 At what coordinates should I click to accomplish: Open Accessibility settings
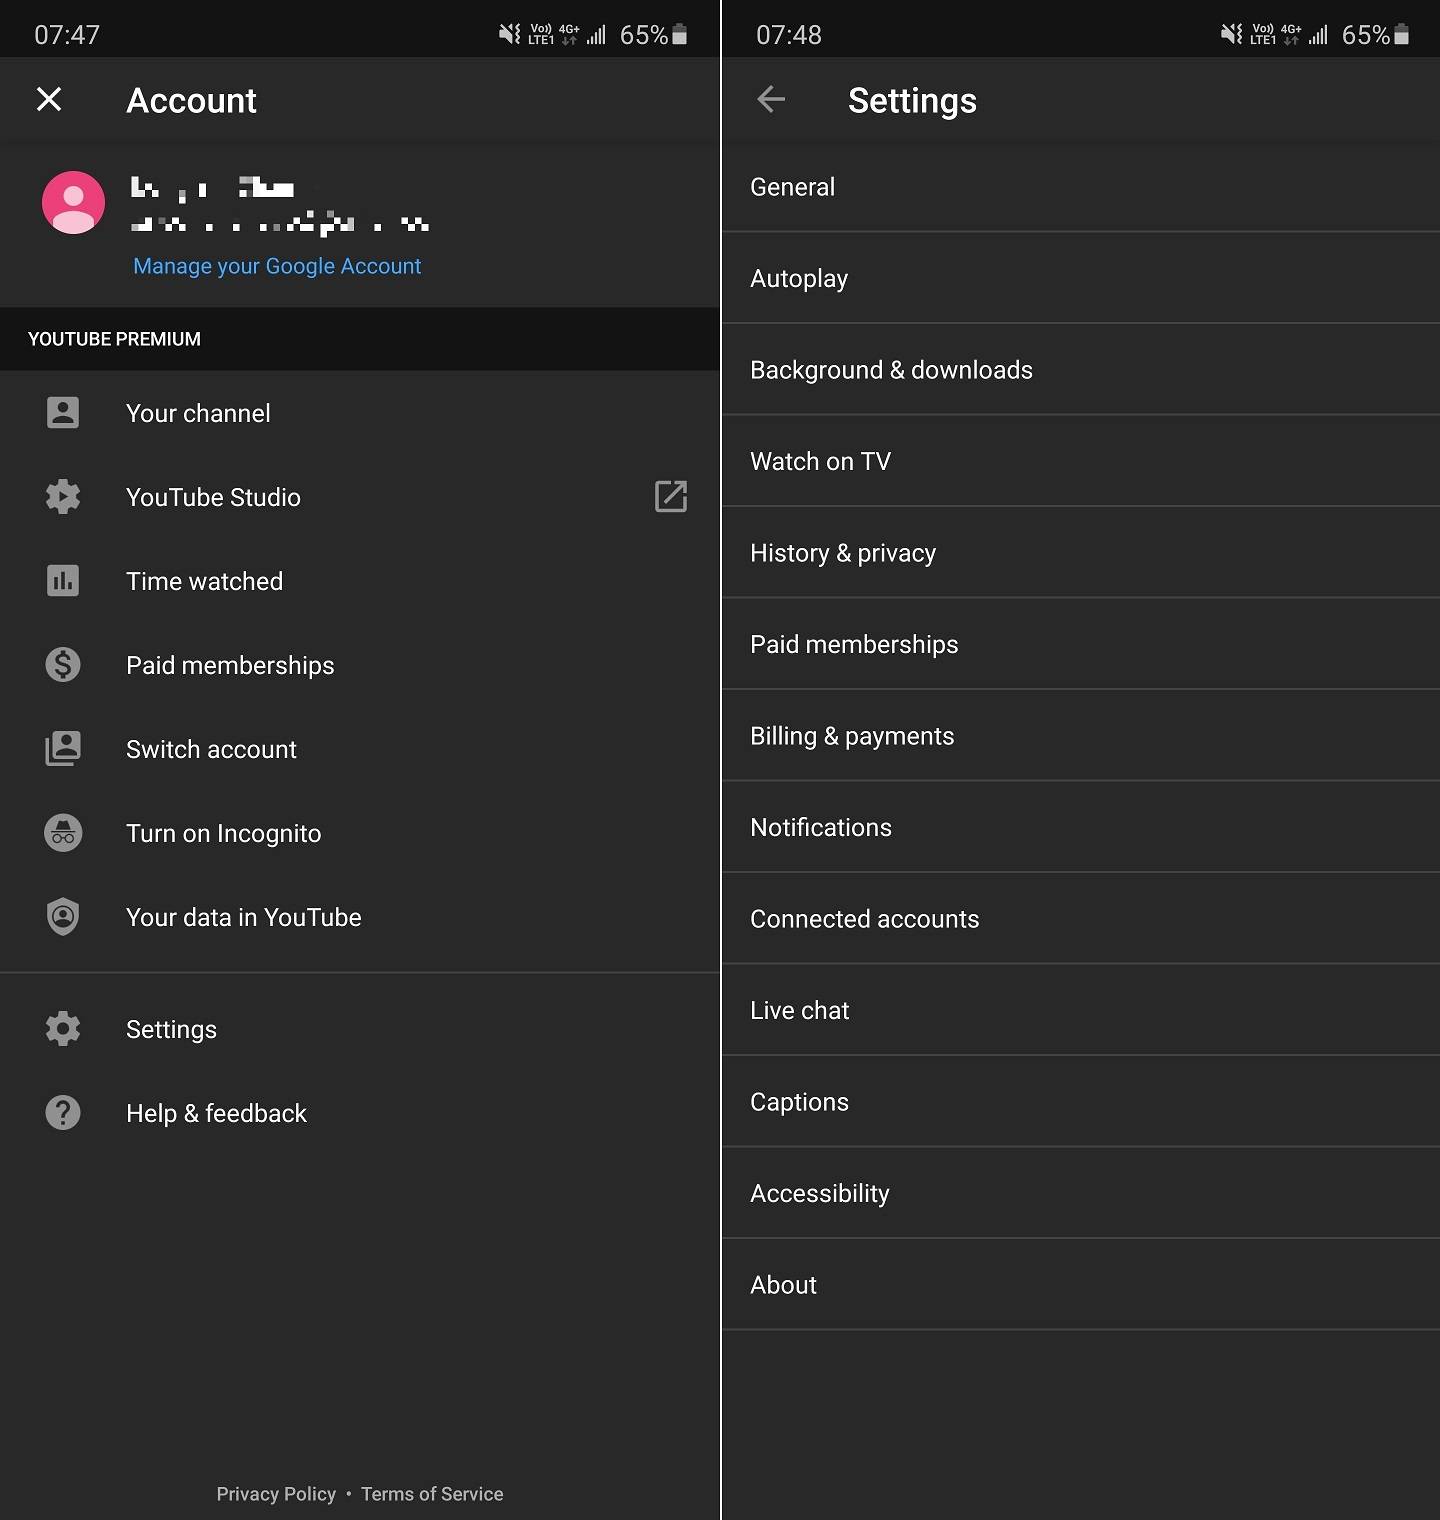[x=1081, y=1193]
